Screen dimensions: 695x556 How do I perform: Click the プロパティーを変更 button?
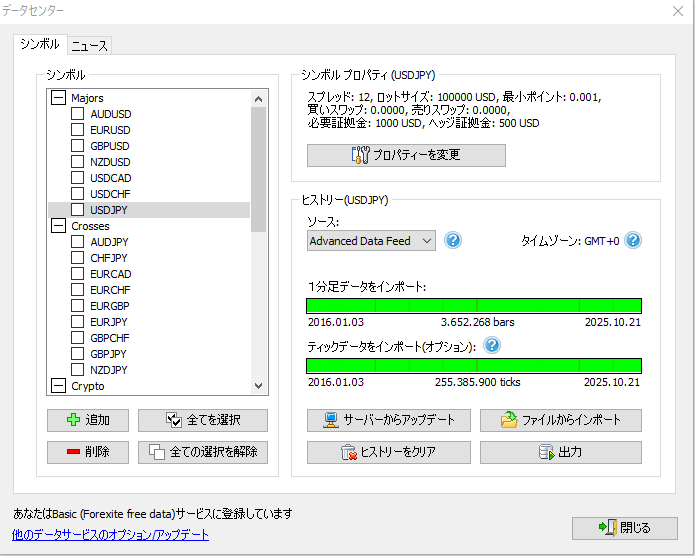point(406,155)
